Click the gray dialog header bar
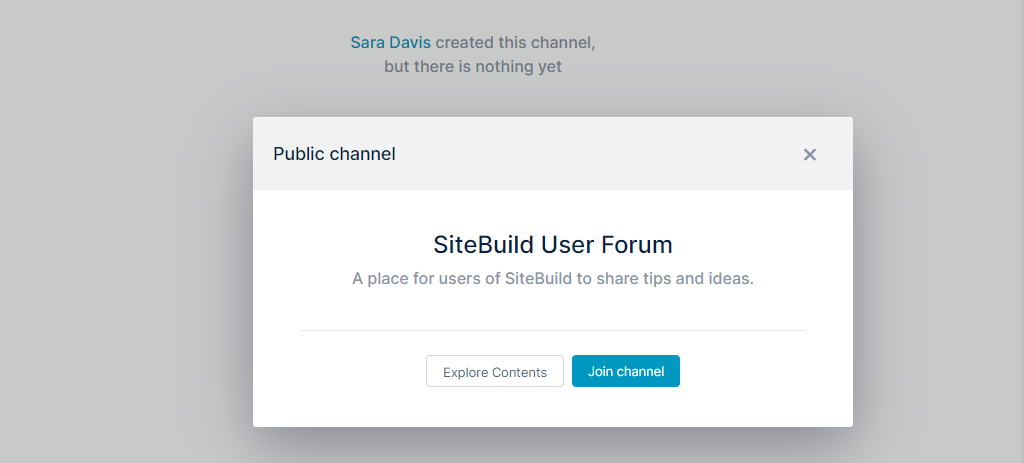1024x463 pixels. [552, 154]
